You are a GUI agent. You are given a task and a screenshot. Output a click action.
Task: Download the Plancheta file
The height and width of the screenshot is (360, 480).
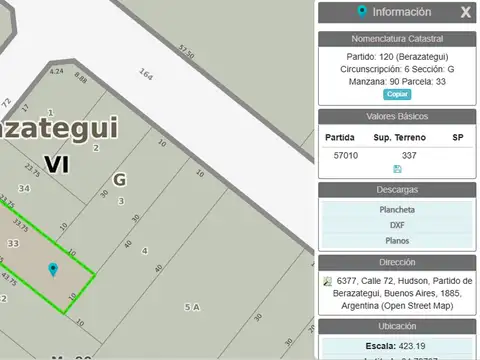(x=397, y=210)
